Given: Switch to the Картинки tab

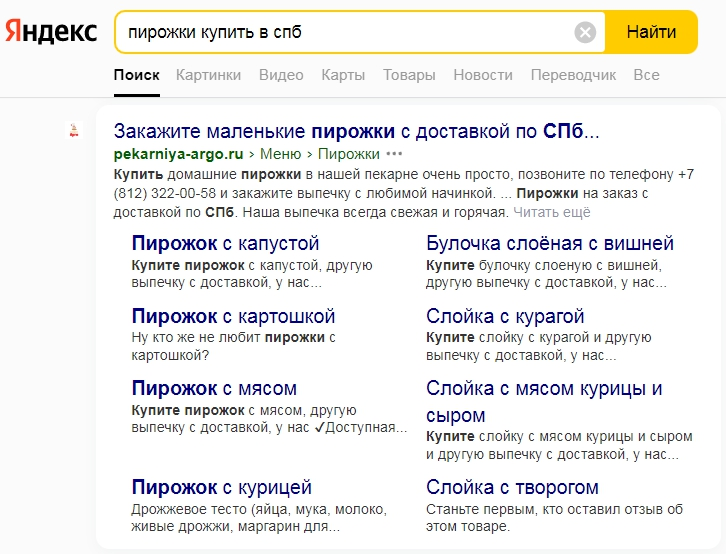Looking at the screenshot, I should [208, 75].
